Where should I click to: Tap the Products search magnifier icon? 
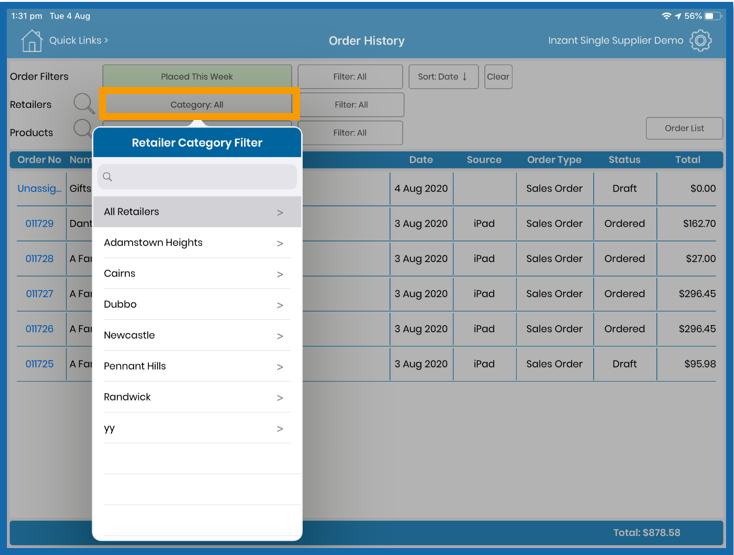82,128
